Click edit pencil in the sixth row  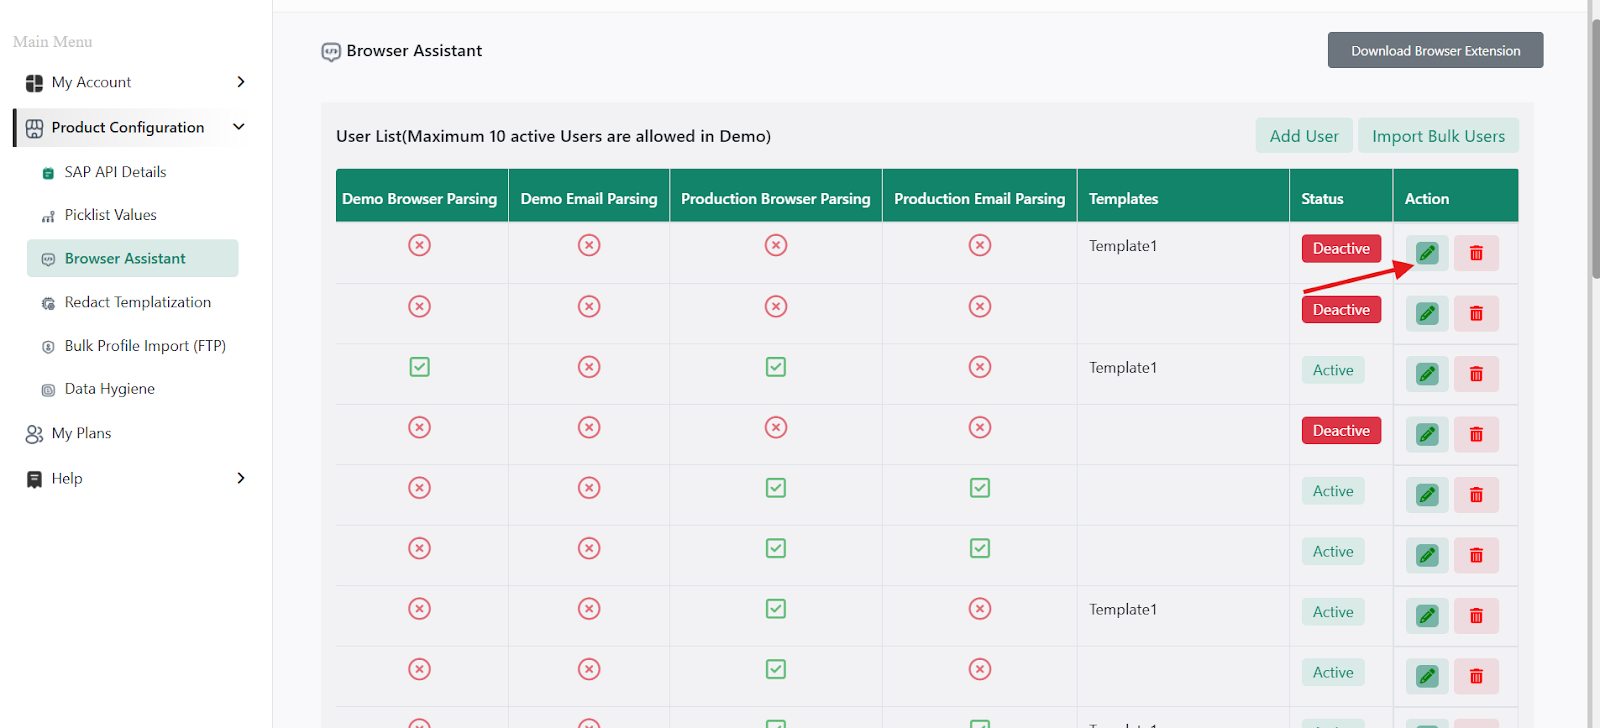tap(1427, 556)
